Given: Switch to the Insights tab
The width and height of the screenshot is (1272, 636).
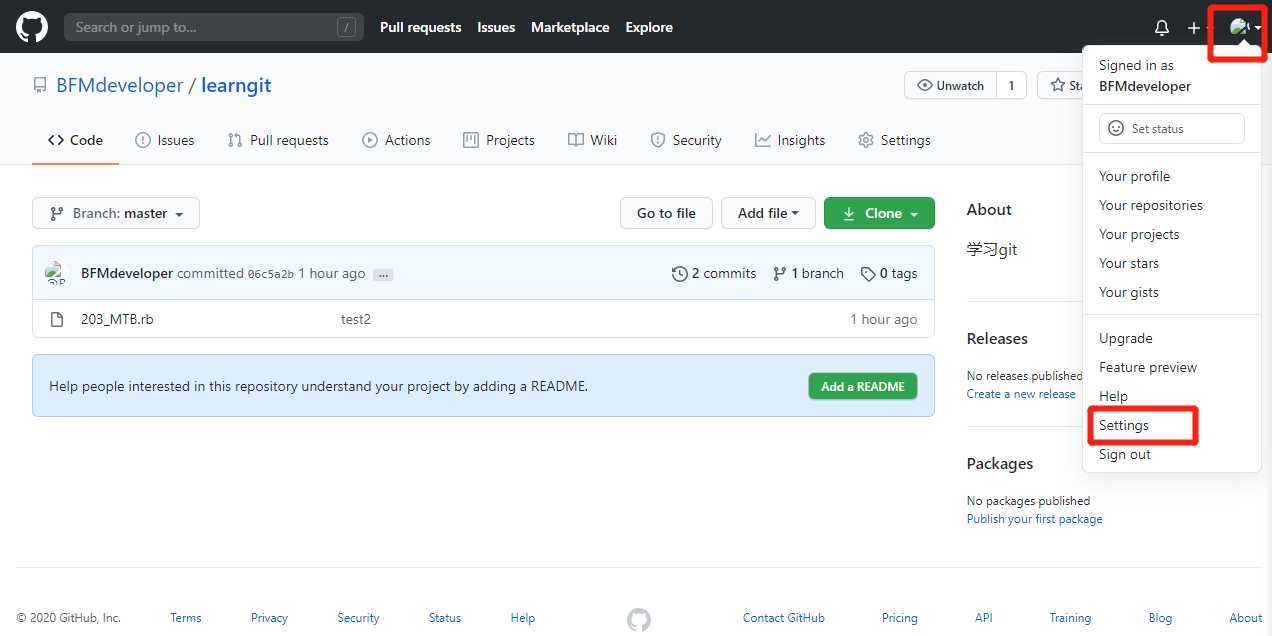Looking at the screenshot, I should [x=790, y=140].
